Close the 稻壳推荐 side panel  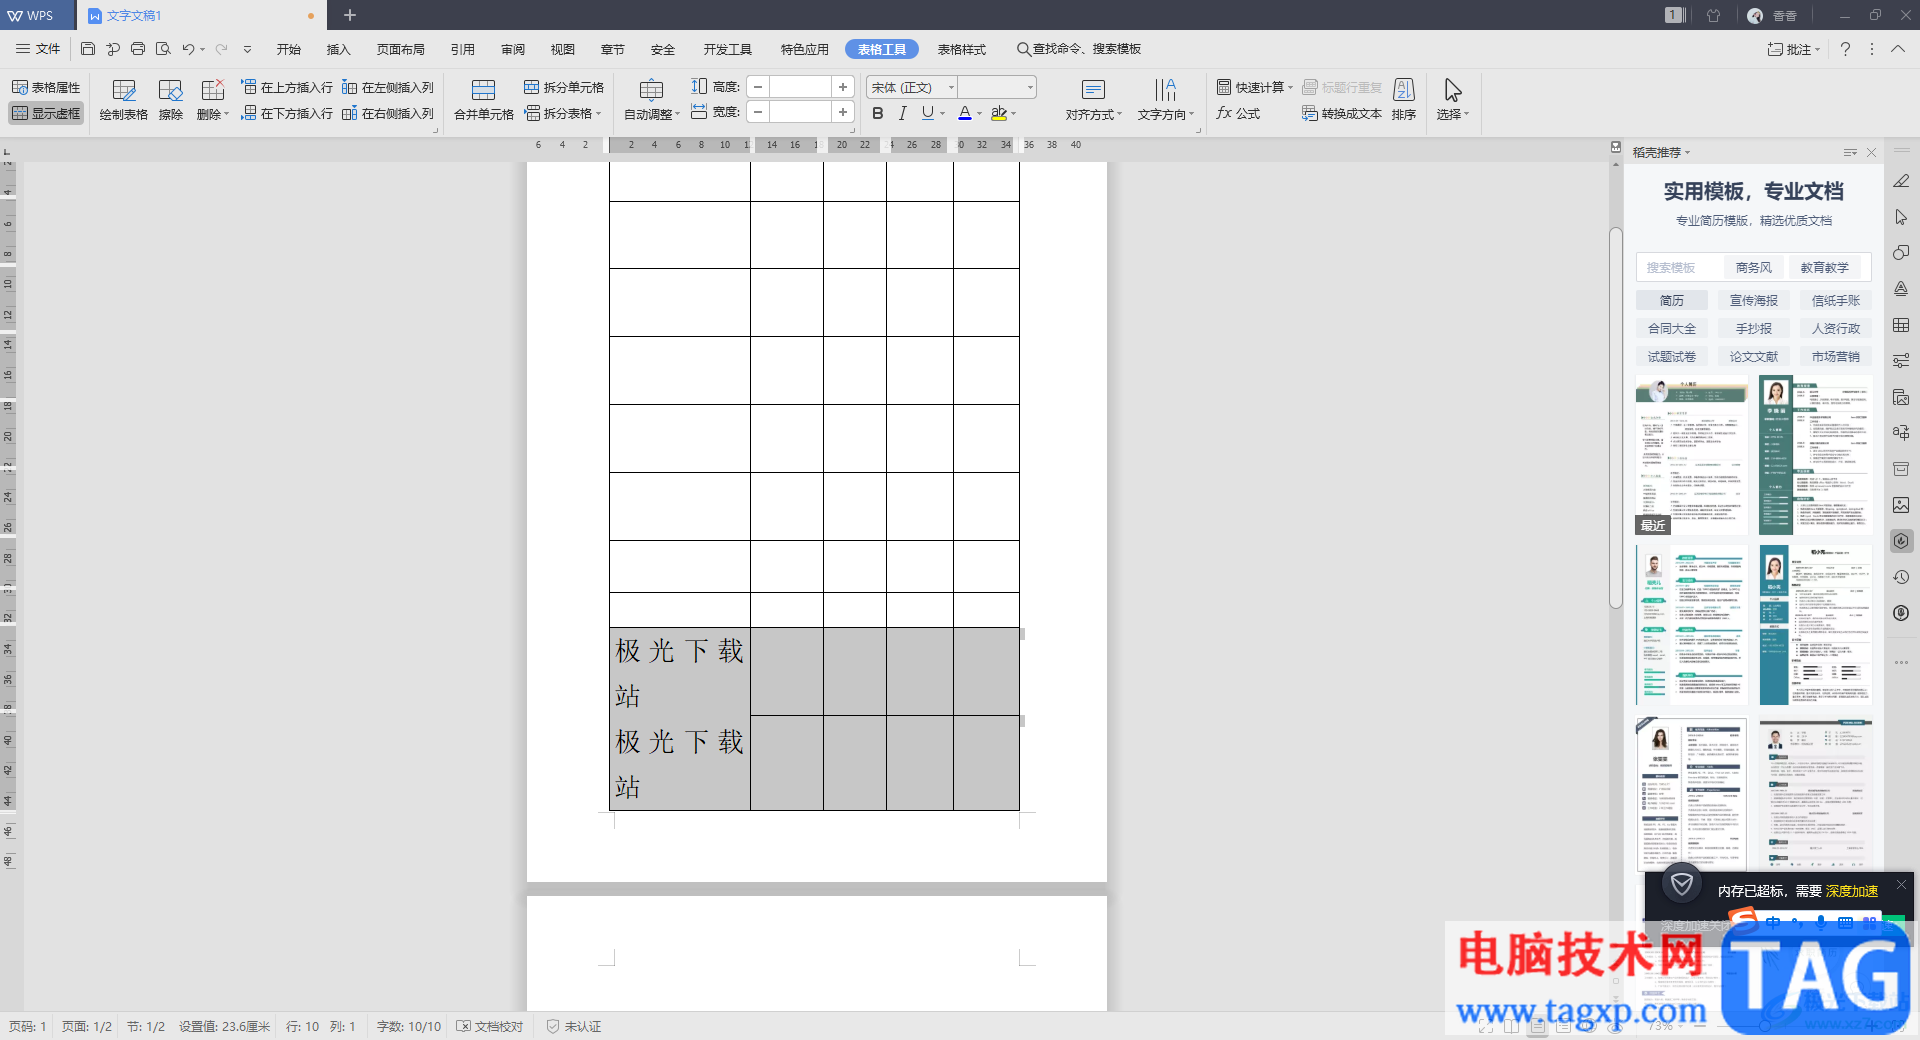(x=1872, y=153)
